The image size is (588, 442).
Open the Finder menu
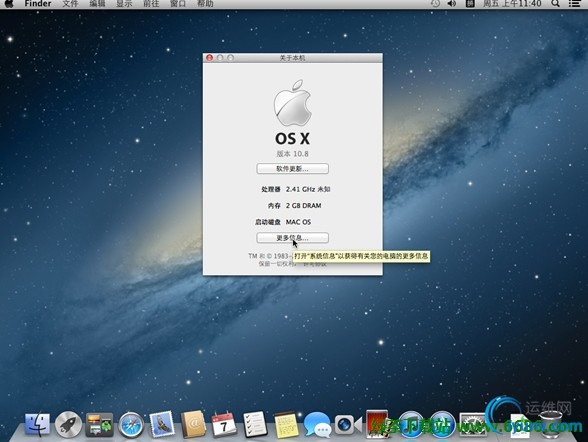[x=38, y=4]
